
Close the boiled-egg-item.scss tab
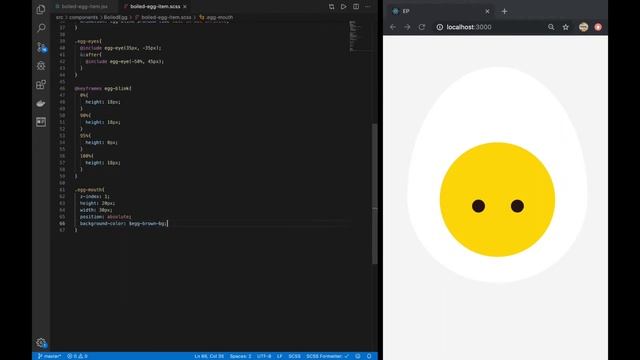click(185, 7)
